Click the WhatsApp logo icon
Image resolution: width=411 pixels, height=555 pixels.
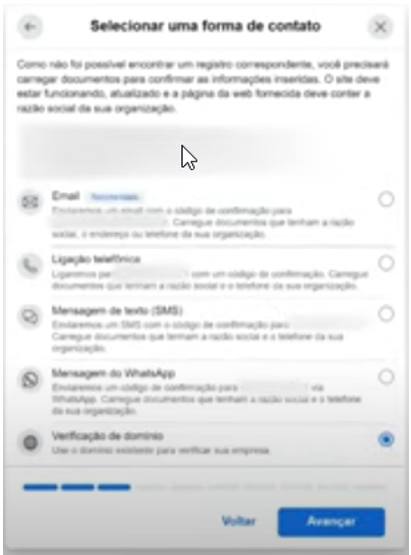[30, 380]
